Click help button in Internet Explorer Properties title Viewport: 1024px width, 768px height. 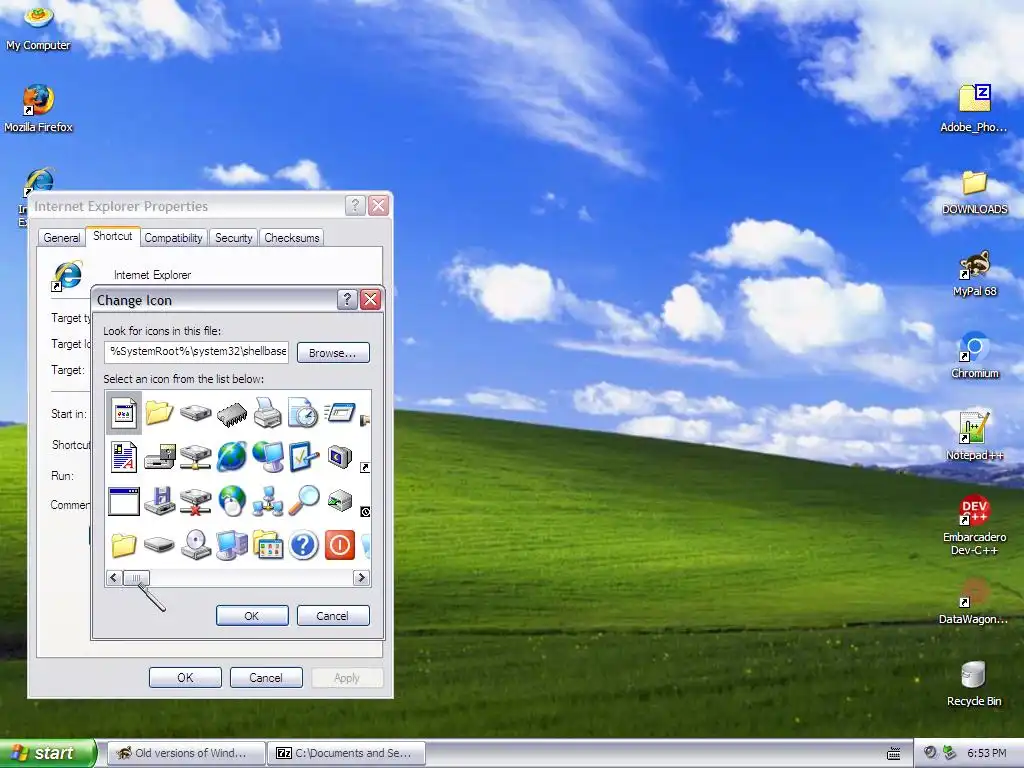coord(355,206)
